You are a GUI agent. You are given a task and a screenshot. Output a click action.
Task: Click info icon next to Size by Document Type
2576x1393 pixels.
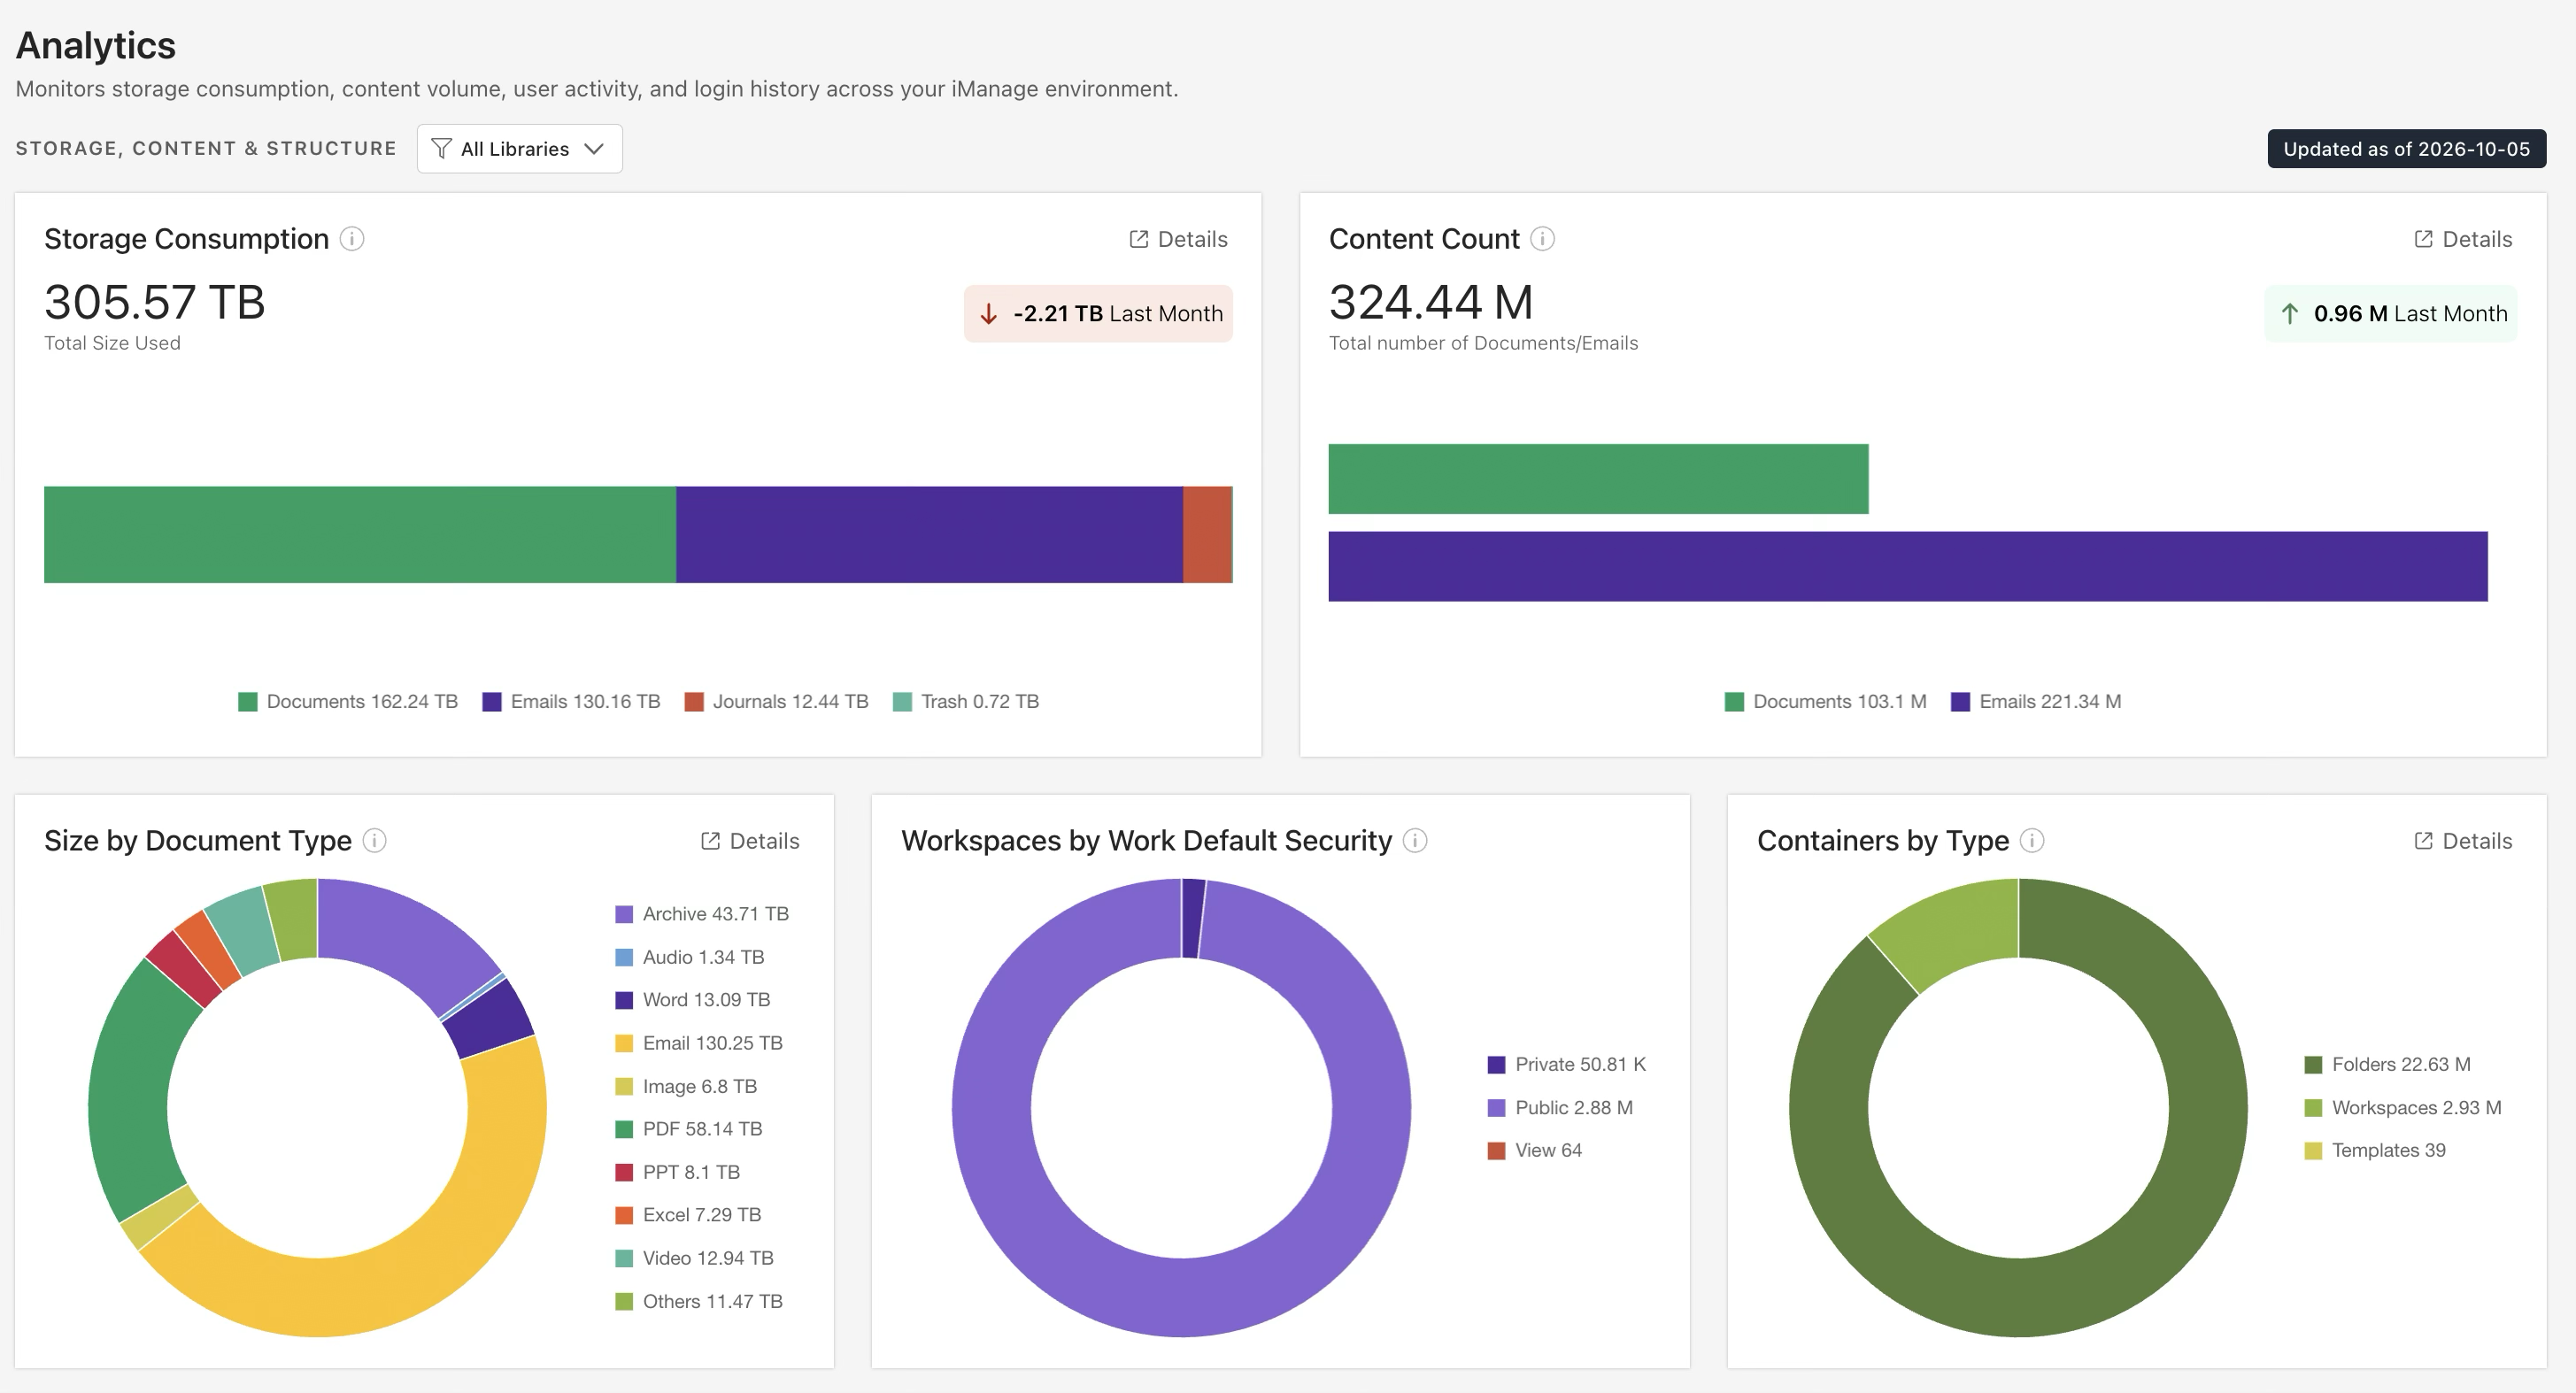coord(374,841)
